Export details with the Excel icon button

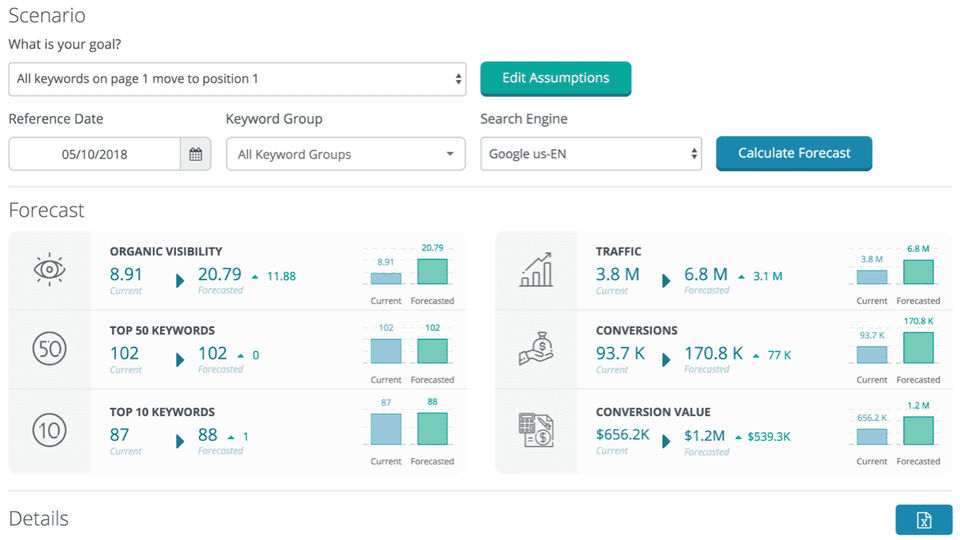coord(924,520)
